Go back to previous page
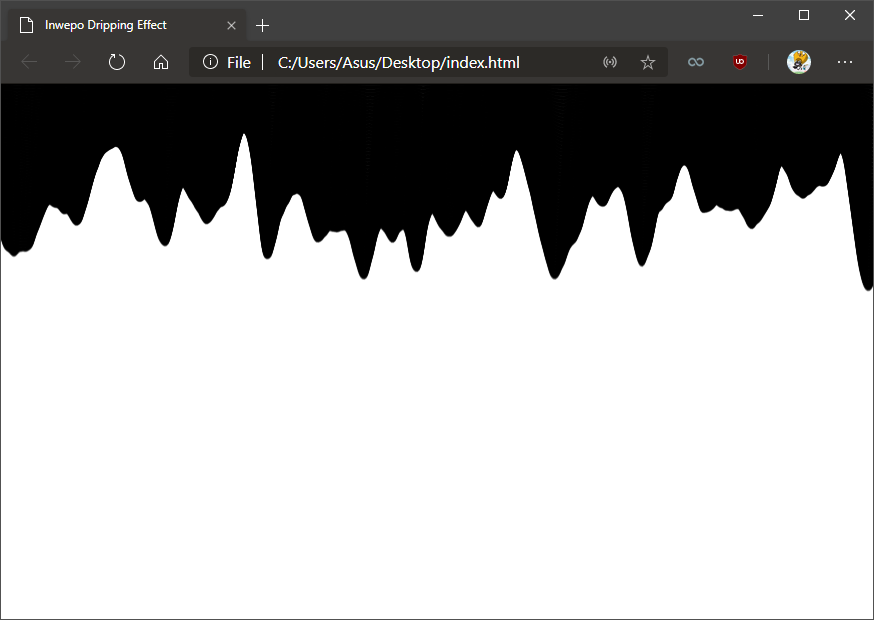This screenshot has width=874, height=620. tap(29, 62)
